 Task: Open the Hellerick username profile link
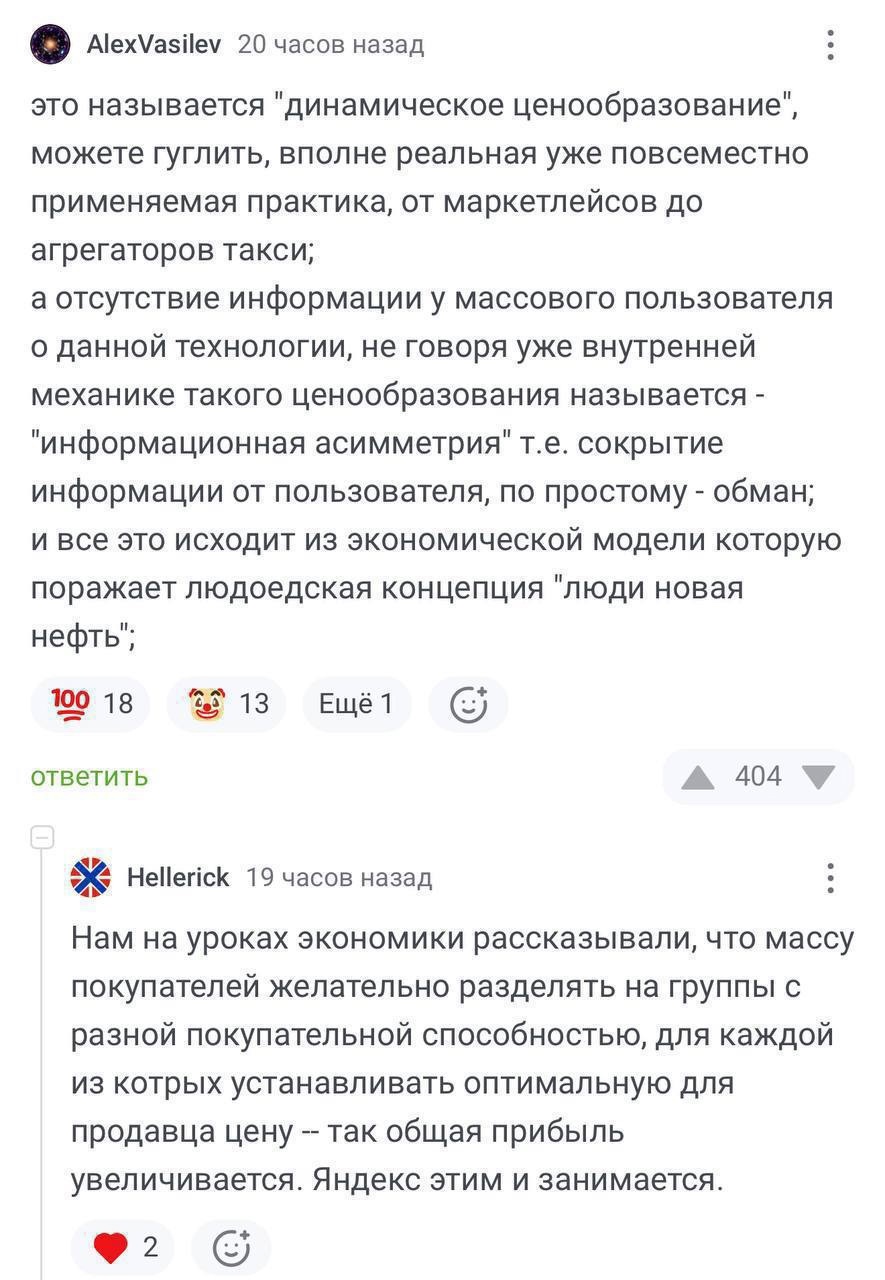pos(178,878)
